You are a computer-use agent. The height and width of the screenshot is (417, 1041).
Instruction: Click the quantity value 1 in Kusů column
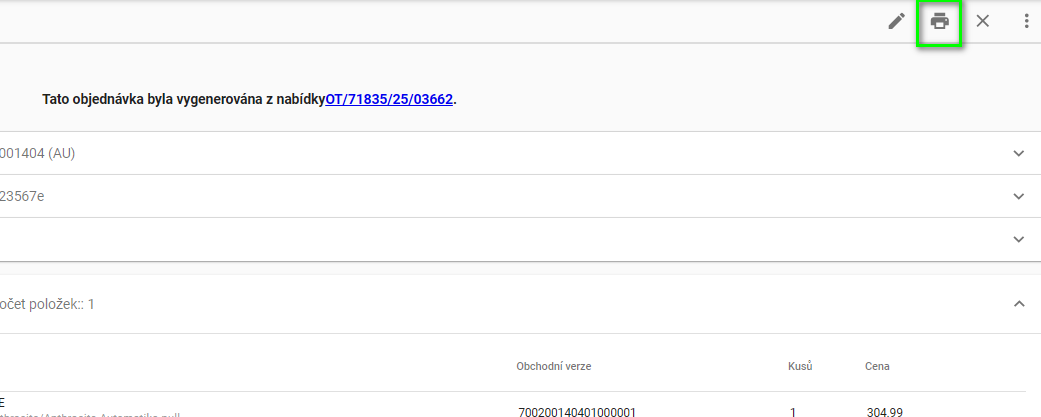coord(793,411)
